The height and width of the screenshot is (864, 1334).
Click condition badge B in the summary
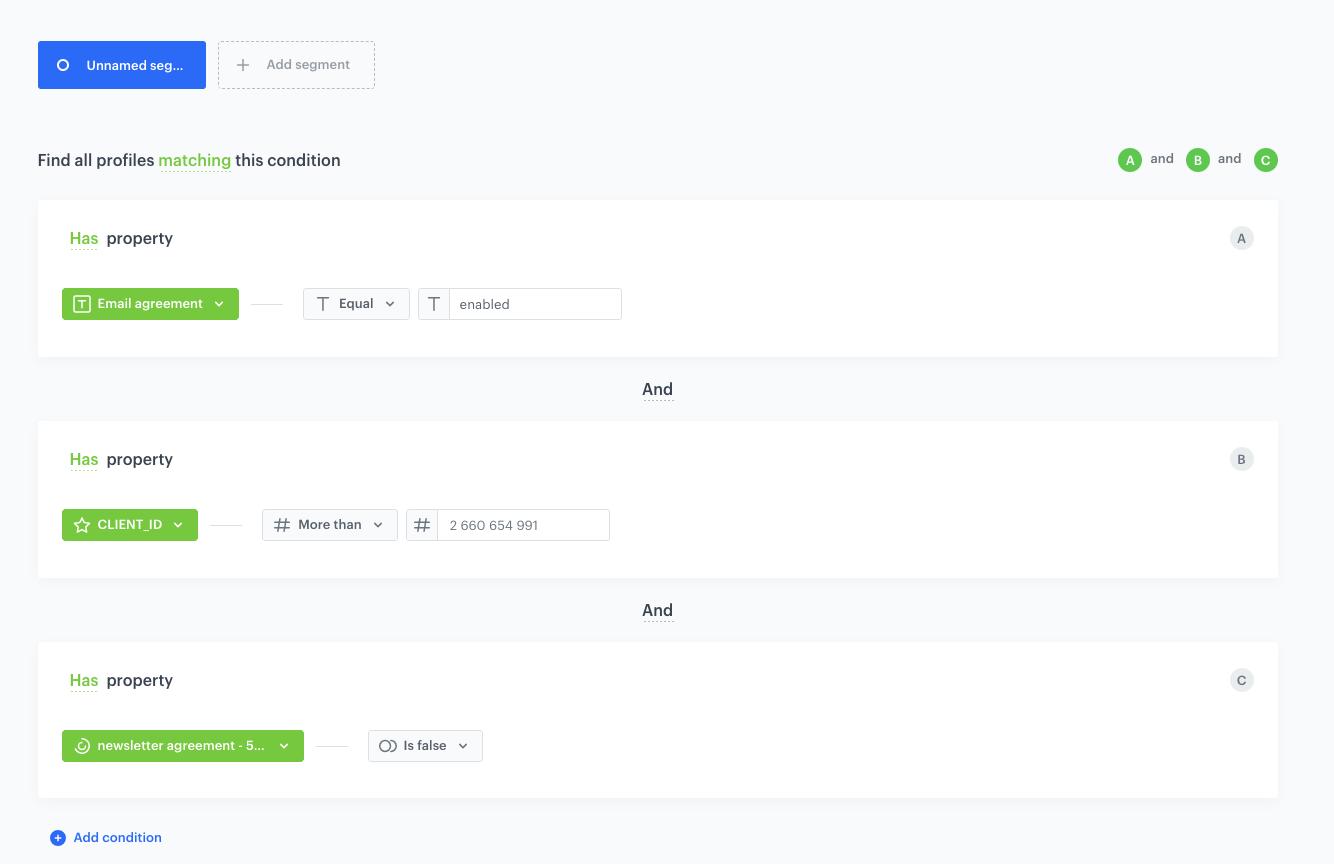(x=1198, y=159)
